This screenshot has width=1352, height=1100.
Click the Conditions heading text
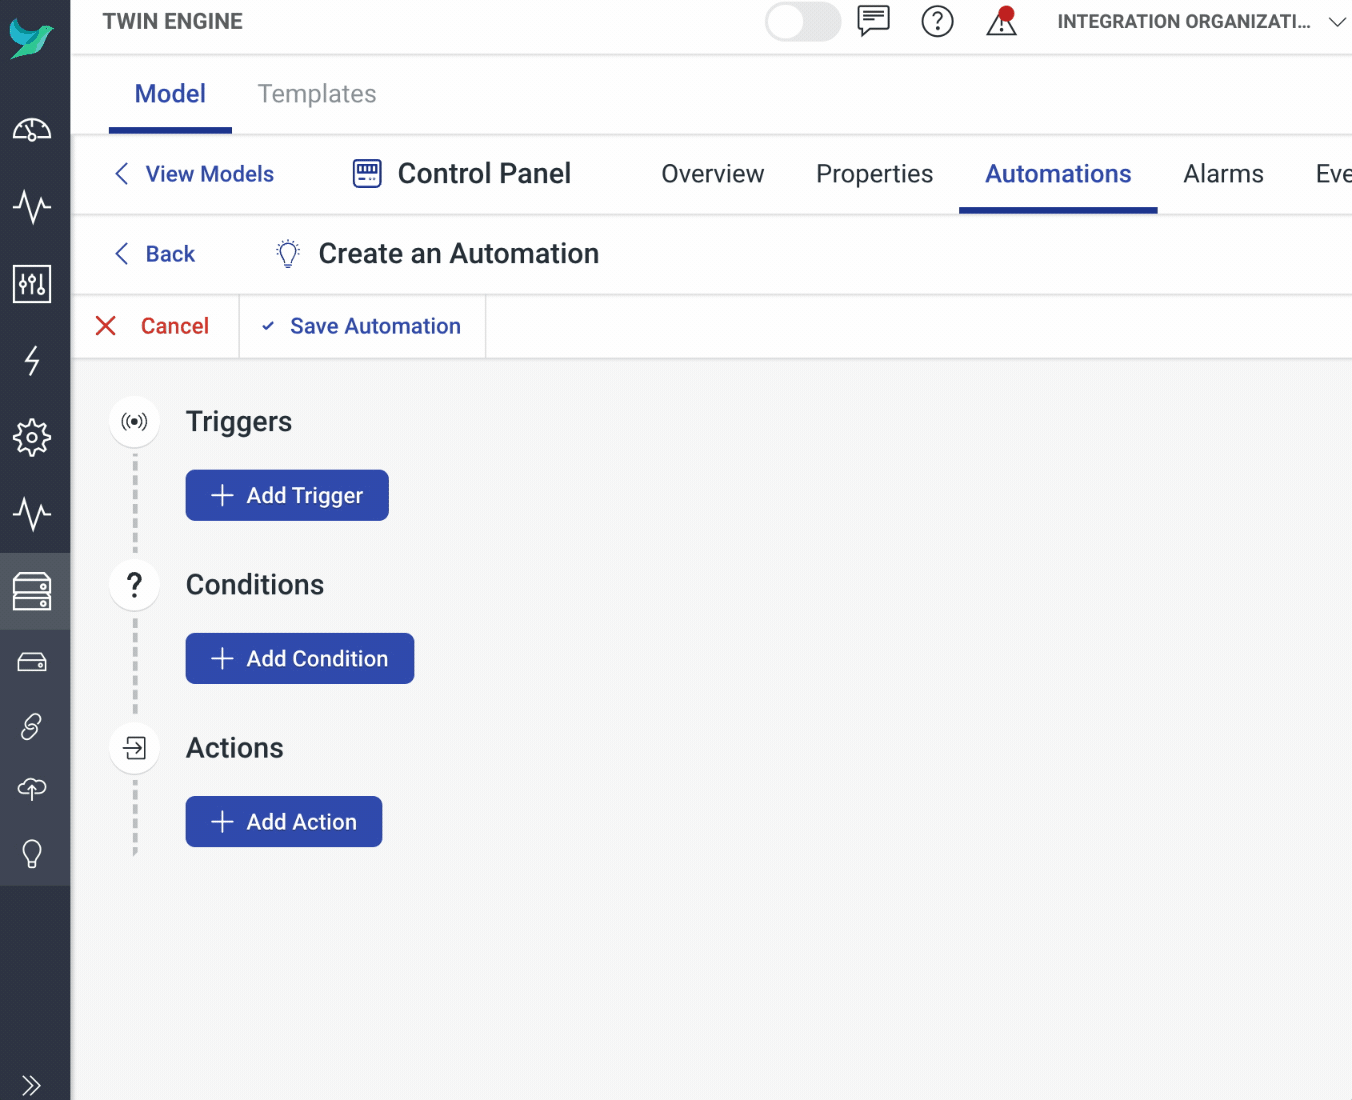coord(255,584)
